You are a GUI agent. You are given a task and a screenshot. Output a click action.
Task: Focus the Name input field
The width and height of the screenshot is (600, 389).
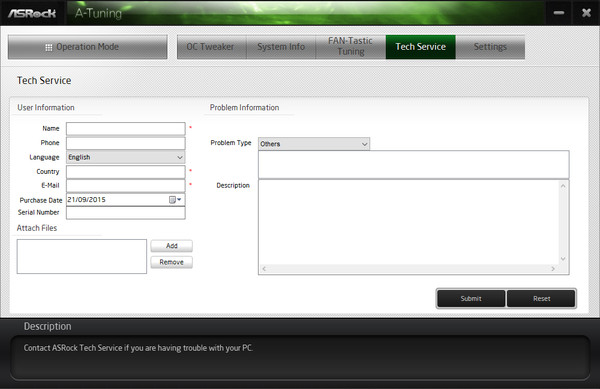point(126,129)
